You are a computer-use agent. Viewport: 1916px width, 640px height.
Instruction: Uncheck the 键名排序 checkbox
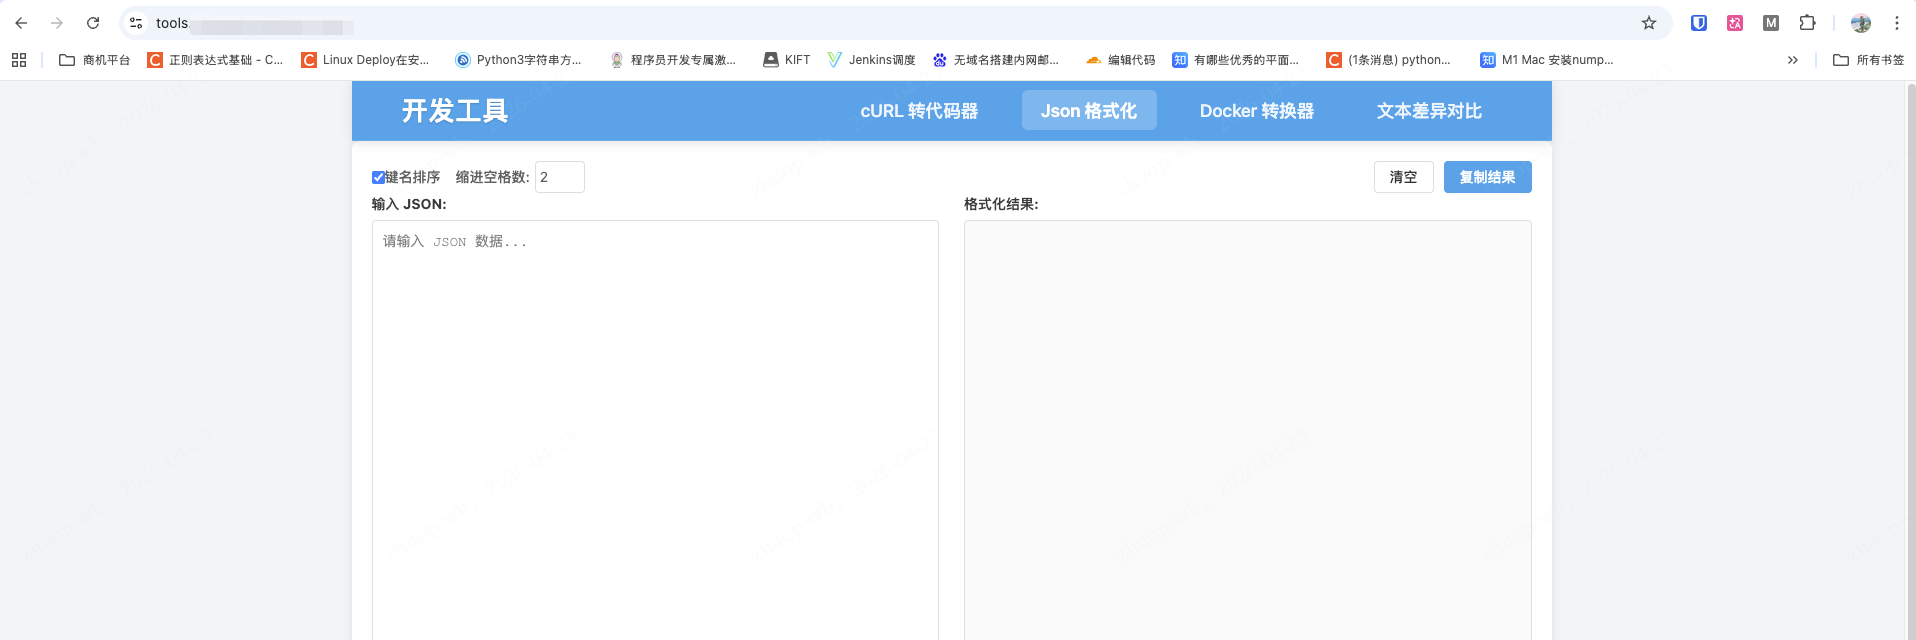378,178
